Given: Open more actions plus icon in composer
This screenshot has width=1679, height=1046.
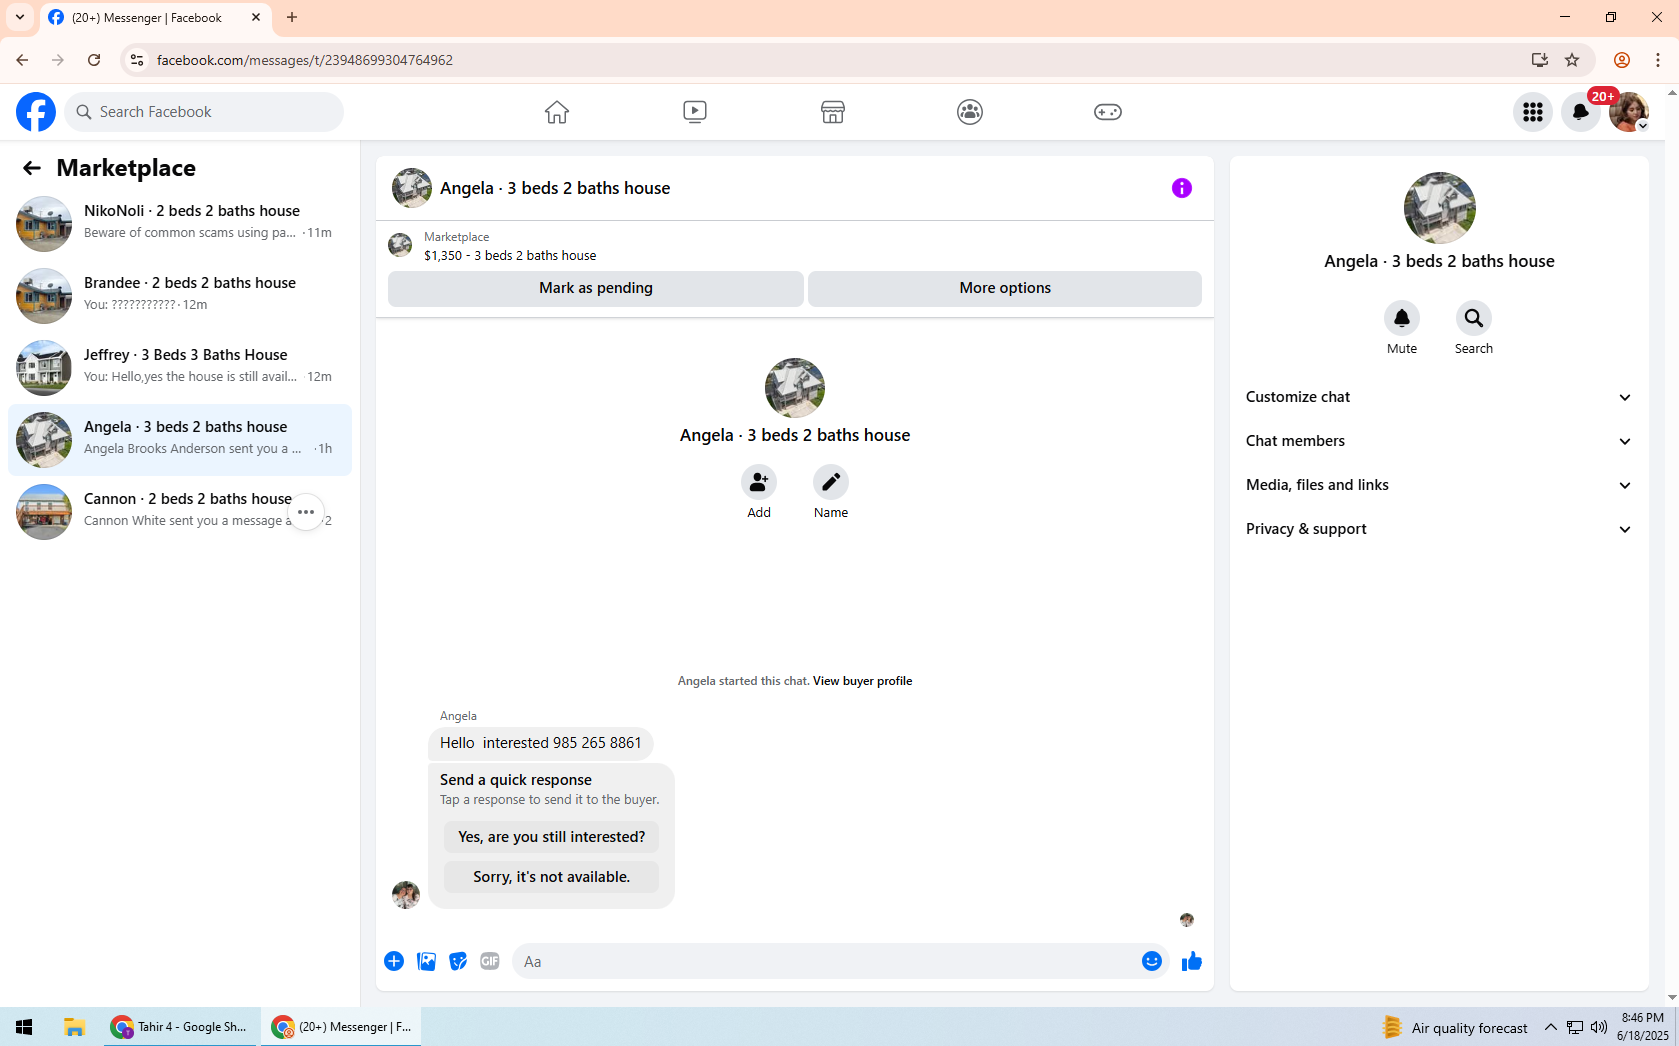Looking at the screenshot, I should (x=394, y=961).
